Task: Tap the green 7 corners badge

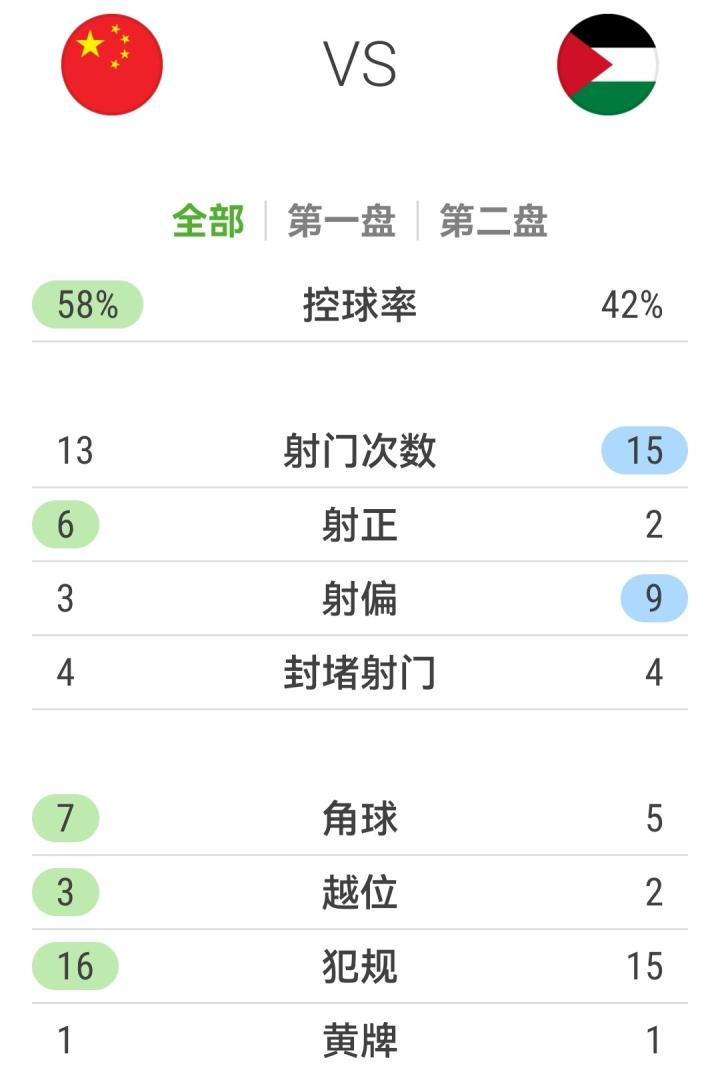Action: click(x=66, y=819)
